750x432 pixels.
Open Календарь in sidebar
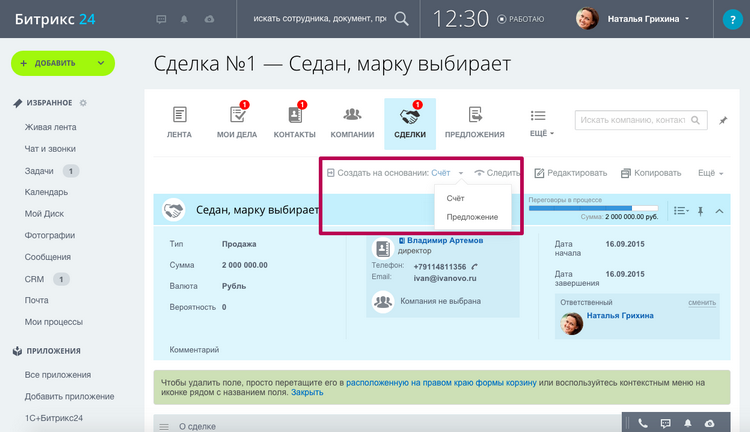[x=46, y=192]
